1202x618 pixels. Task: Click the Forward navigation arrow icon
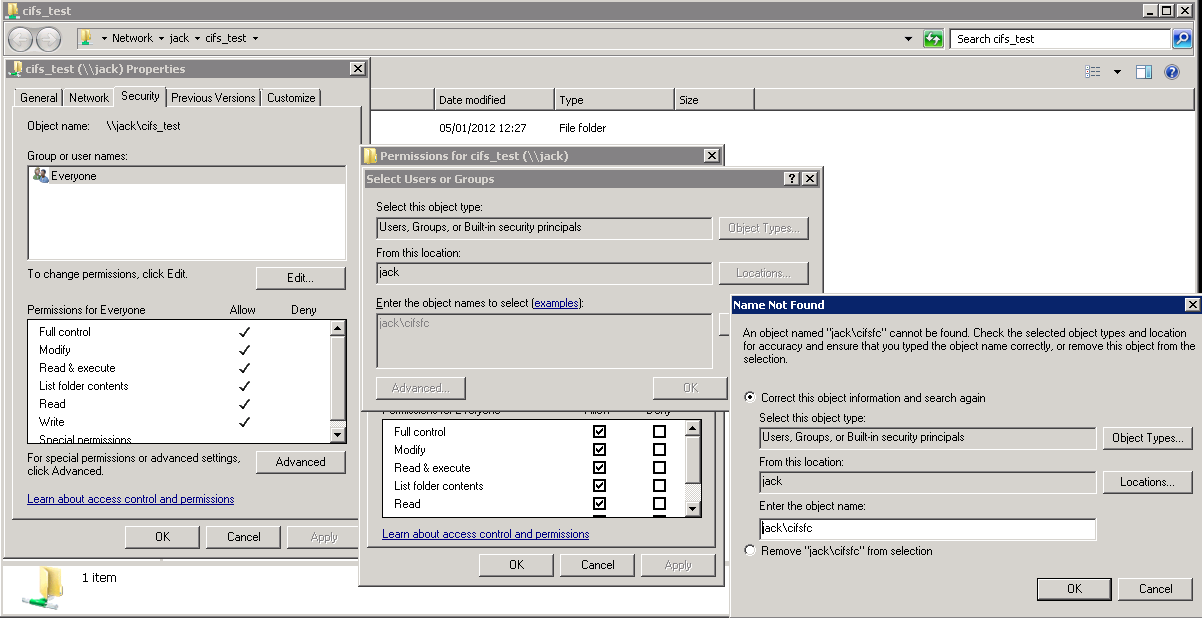point(48,39)
